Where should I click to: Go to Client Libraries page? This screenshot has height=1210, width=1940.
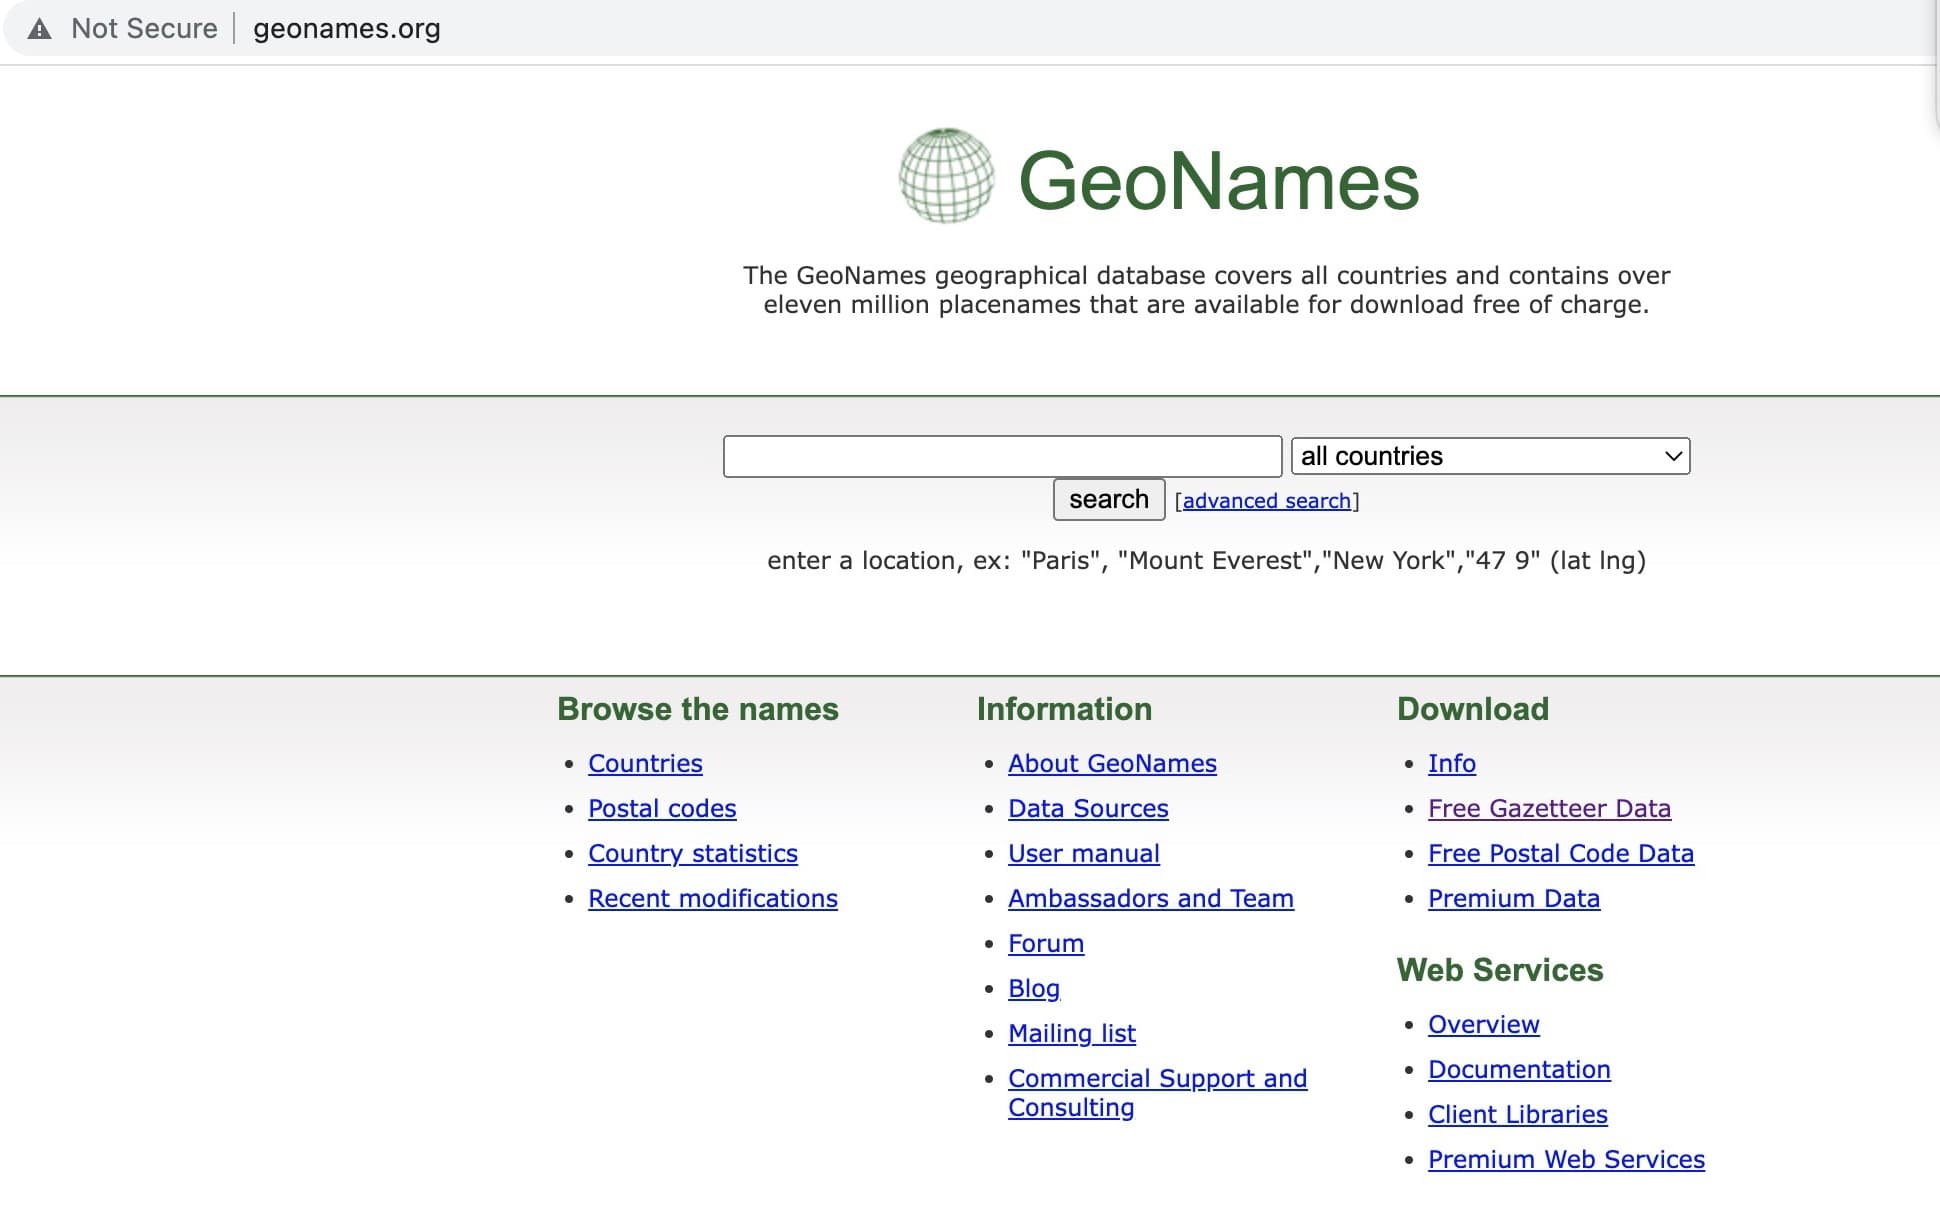tap(1517, 1114)
